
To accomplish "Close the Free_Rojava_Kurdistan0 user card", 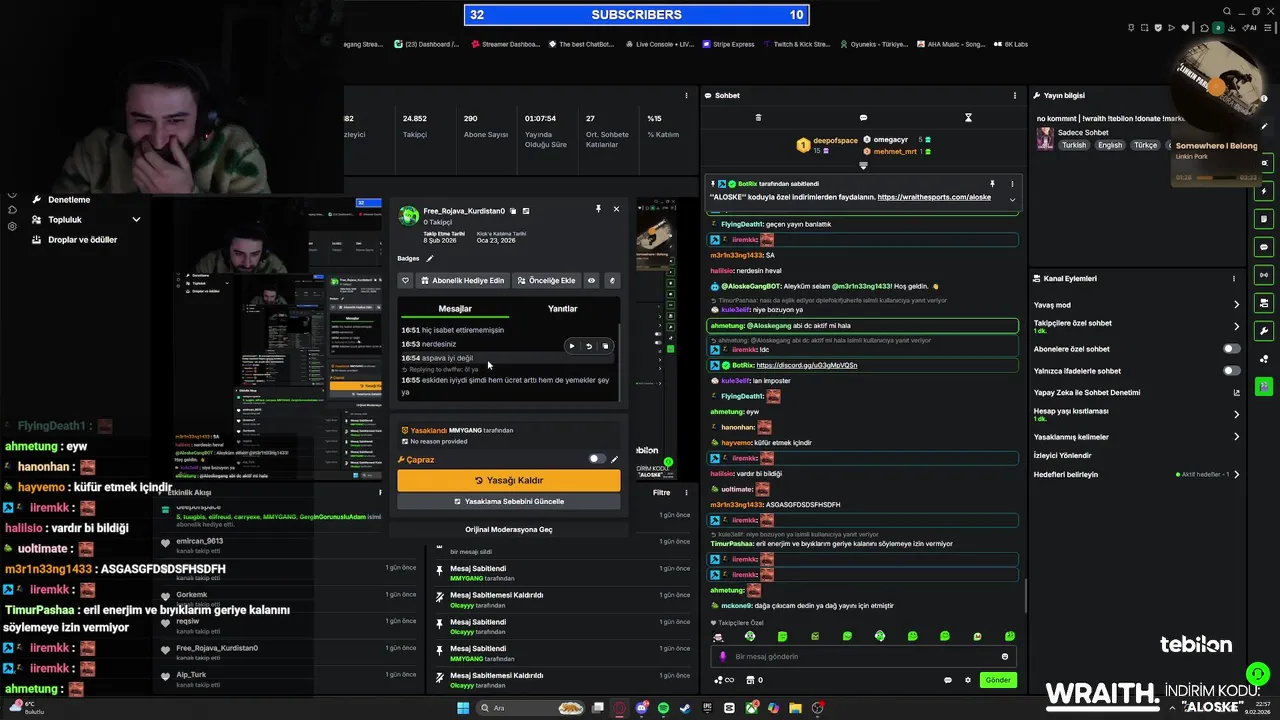I will [x=616, y=209].
